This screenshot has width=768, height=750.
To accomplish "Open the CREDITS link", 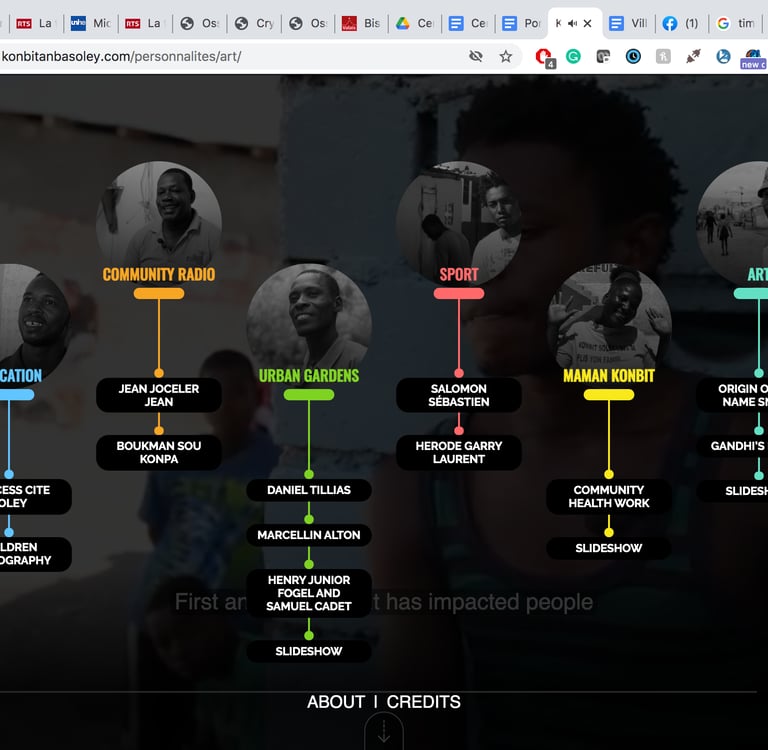I will coord(424,702).
